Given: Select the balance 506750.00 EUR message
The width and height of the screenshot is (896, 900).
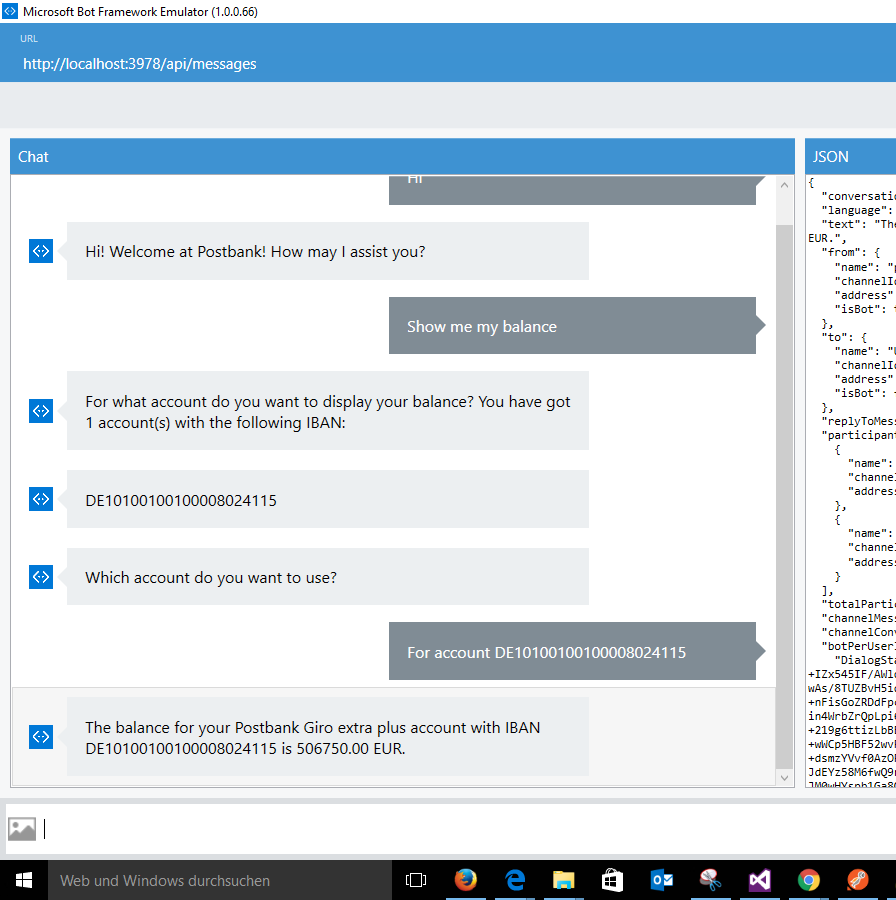Looking at the screenshot, I should pyautogui.click(x=328, y=737).
